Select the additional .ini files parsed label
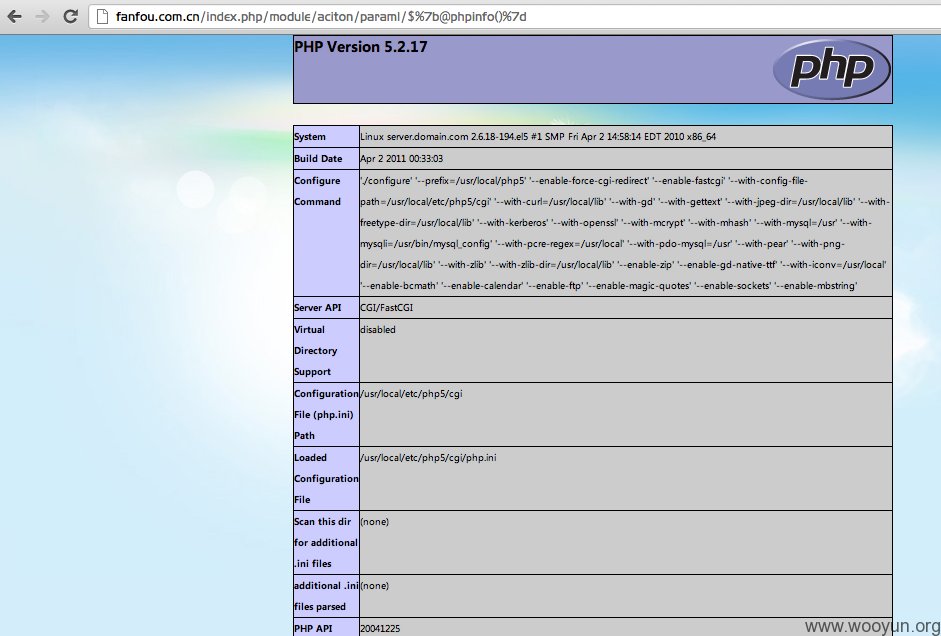941x636 pixels. pyautogui.click(x=326, y=596)
